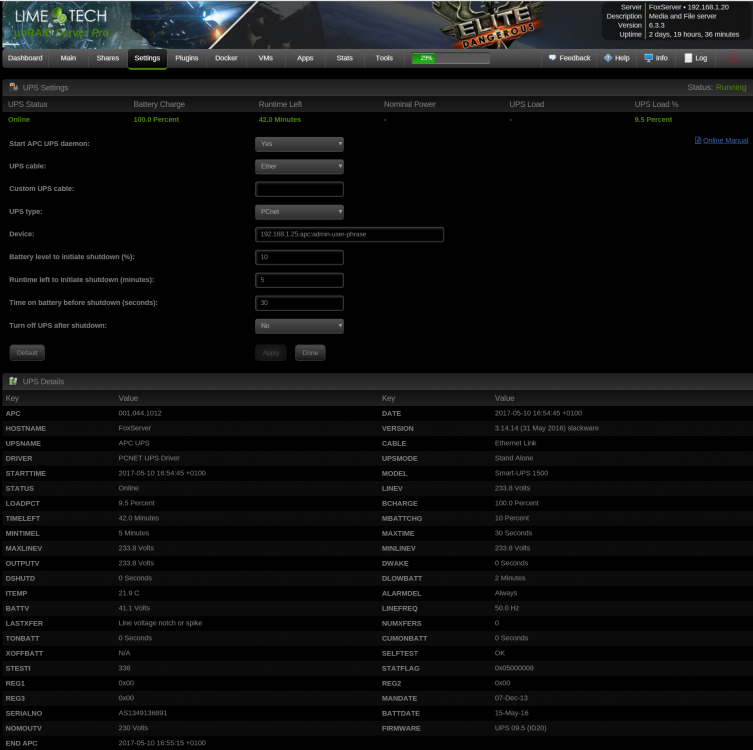Viewport: 753px width, 750px height.
Task: Click the Always ALARMDEL value
Action: coord(506,593)
